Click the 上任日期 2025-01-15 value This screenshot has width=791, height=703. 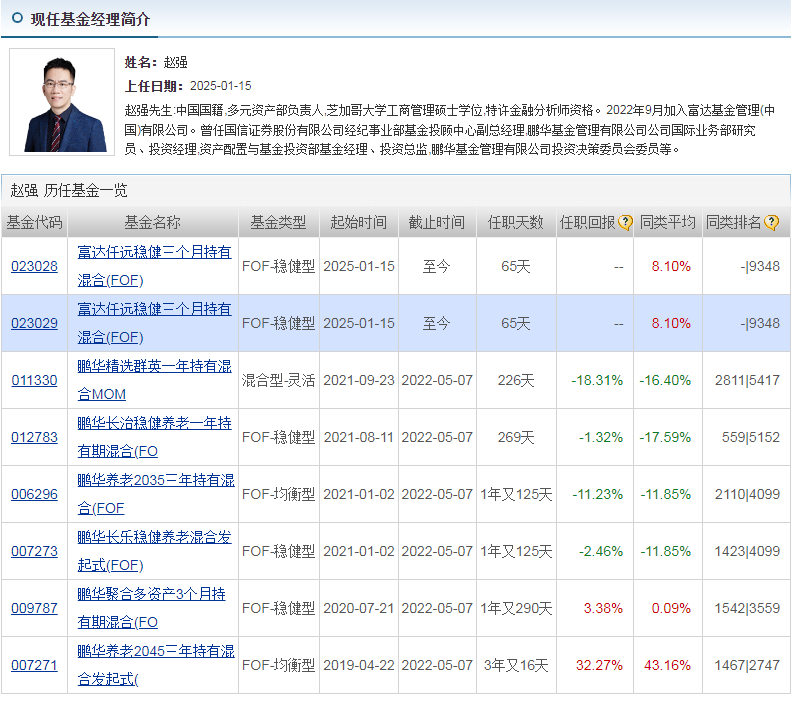220,86
